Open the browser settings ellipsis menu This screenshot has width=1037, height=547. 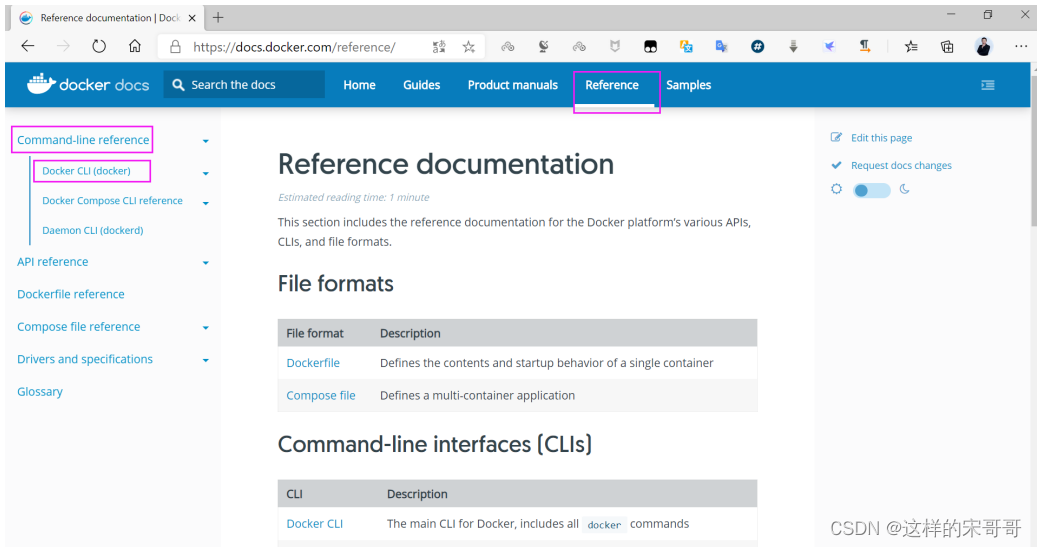(x=1020, y=46)
